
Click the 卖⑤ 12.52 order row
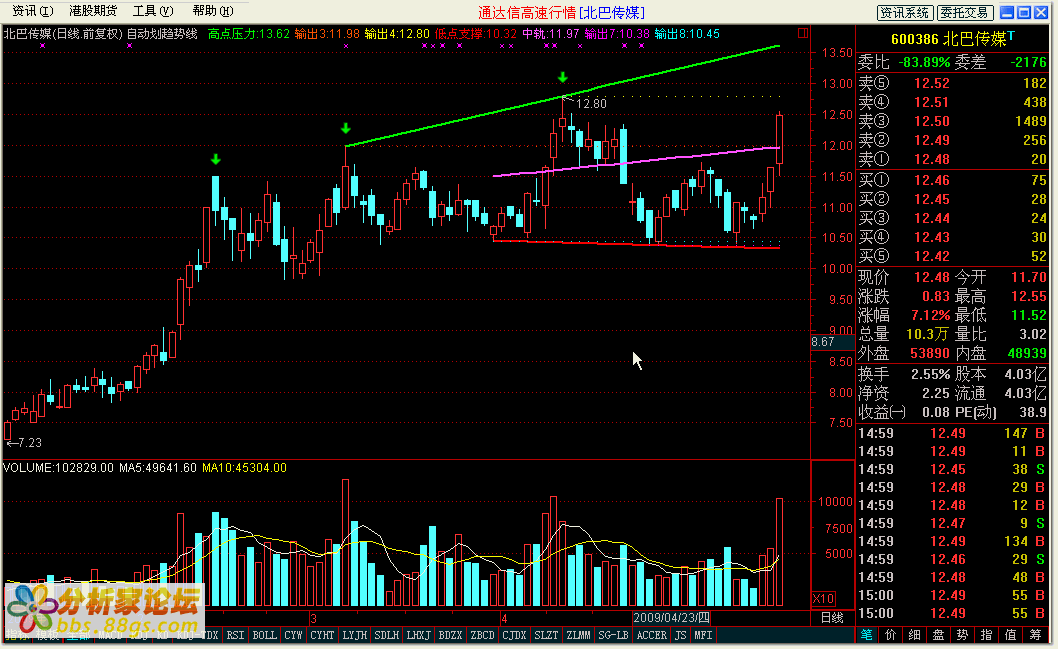(951, 83)
